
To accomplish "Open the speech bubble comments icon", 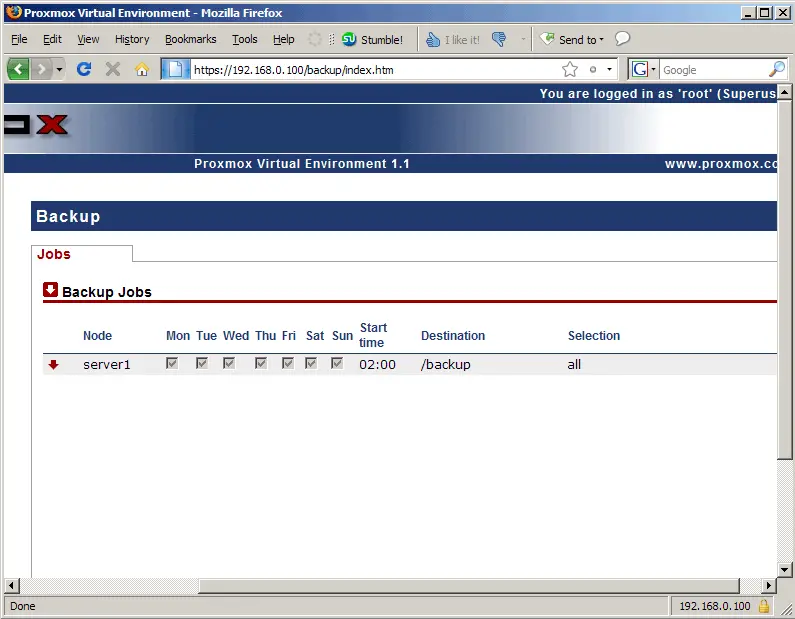I will tap(622, 39).
